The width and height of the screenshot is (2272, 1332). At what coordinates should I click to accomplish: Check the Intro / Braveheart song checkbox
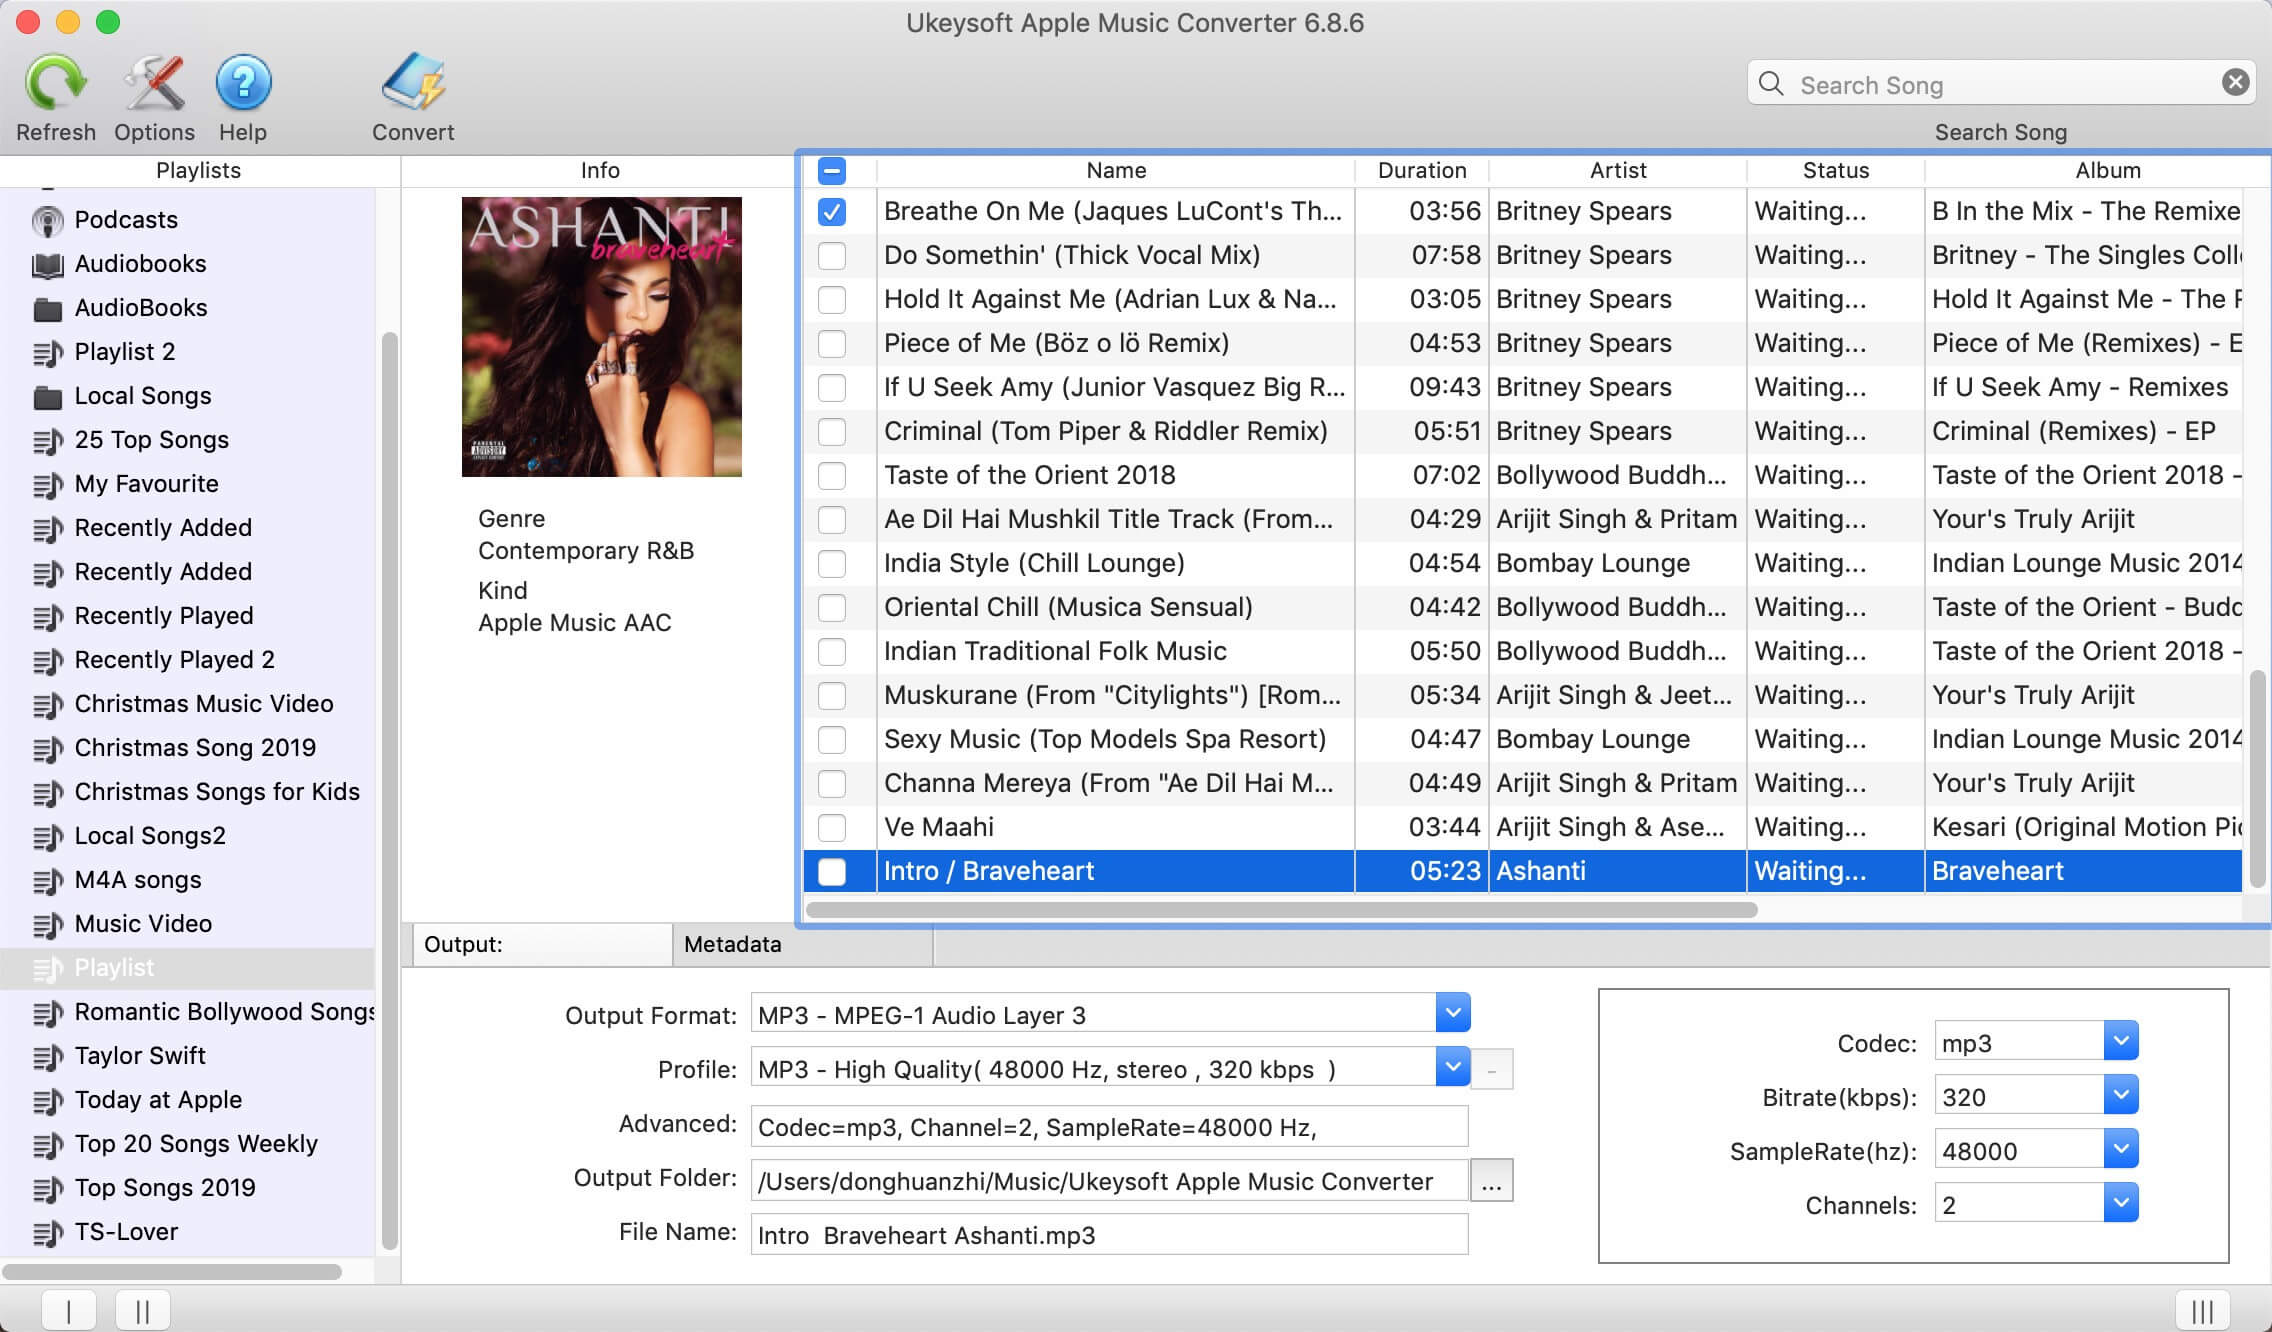[832, 871]
